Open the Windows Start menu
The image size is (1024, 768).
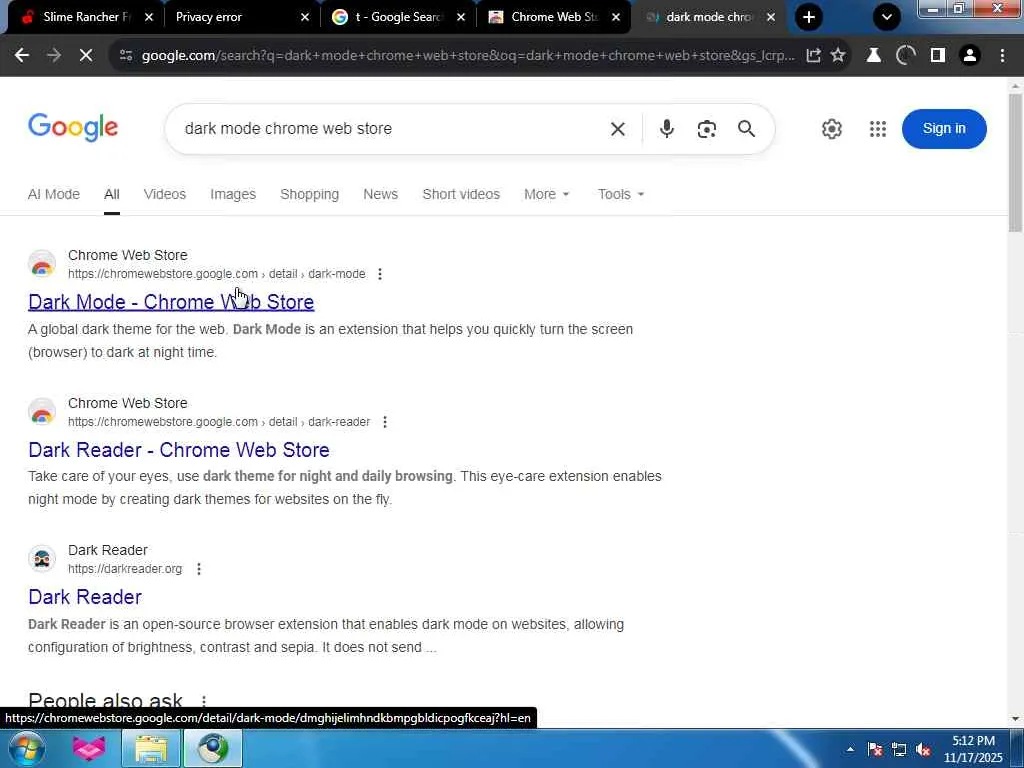(25, 748)
